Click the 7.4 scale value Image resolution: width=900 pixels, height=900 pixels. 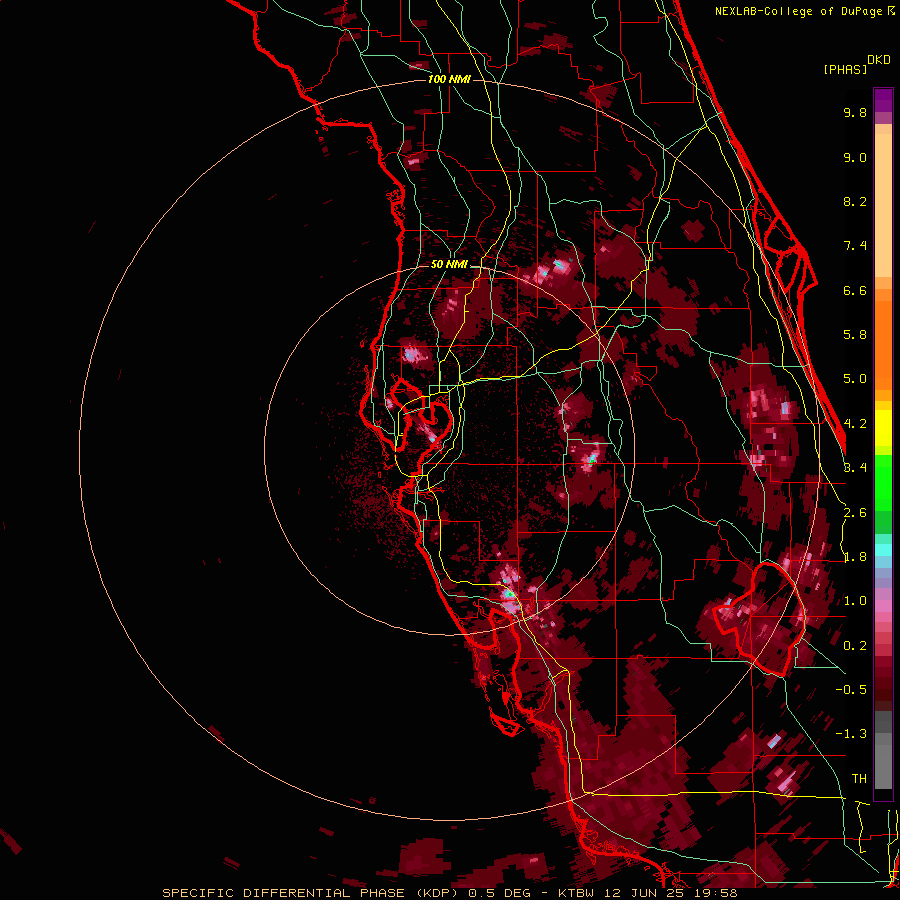[x=855, y=246]
